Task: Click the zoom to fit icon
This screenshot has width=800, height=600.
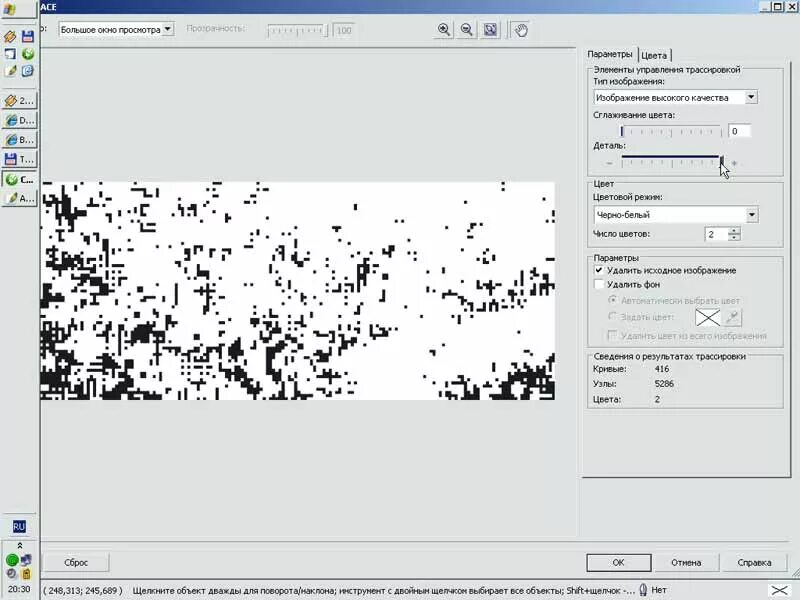Action: tap(490, 30)
